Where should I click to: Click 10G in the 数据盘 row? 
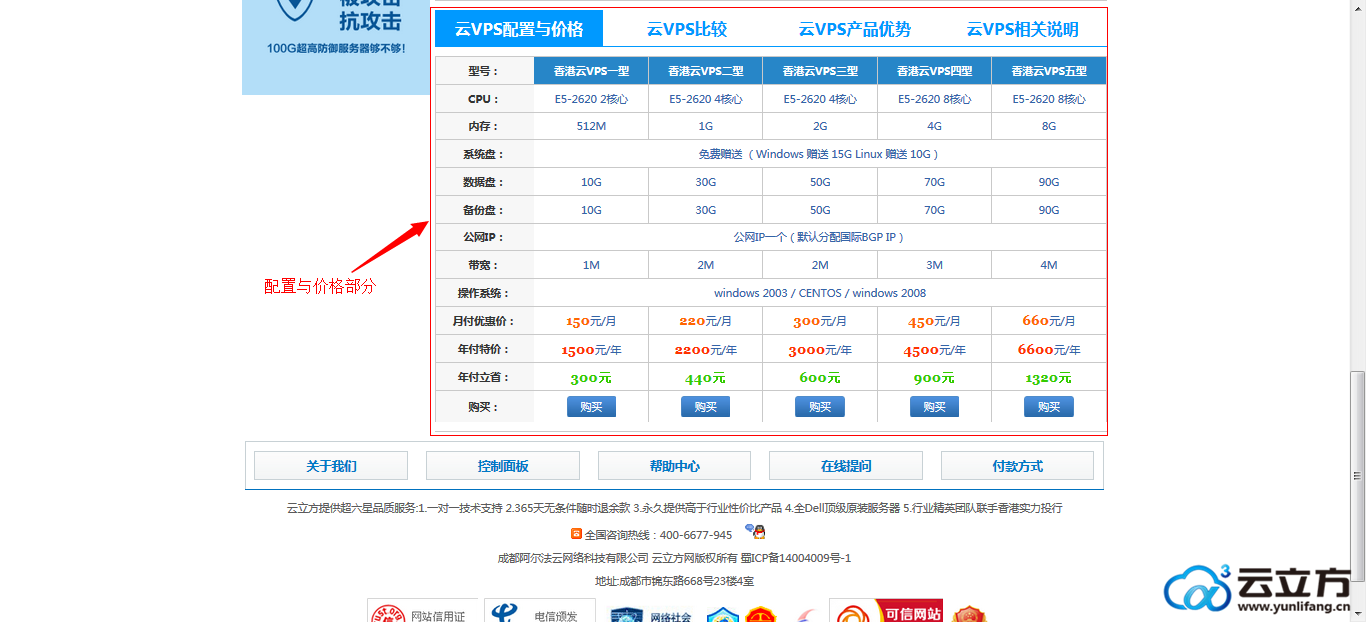[x=591, y=182]
